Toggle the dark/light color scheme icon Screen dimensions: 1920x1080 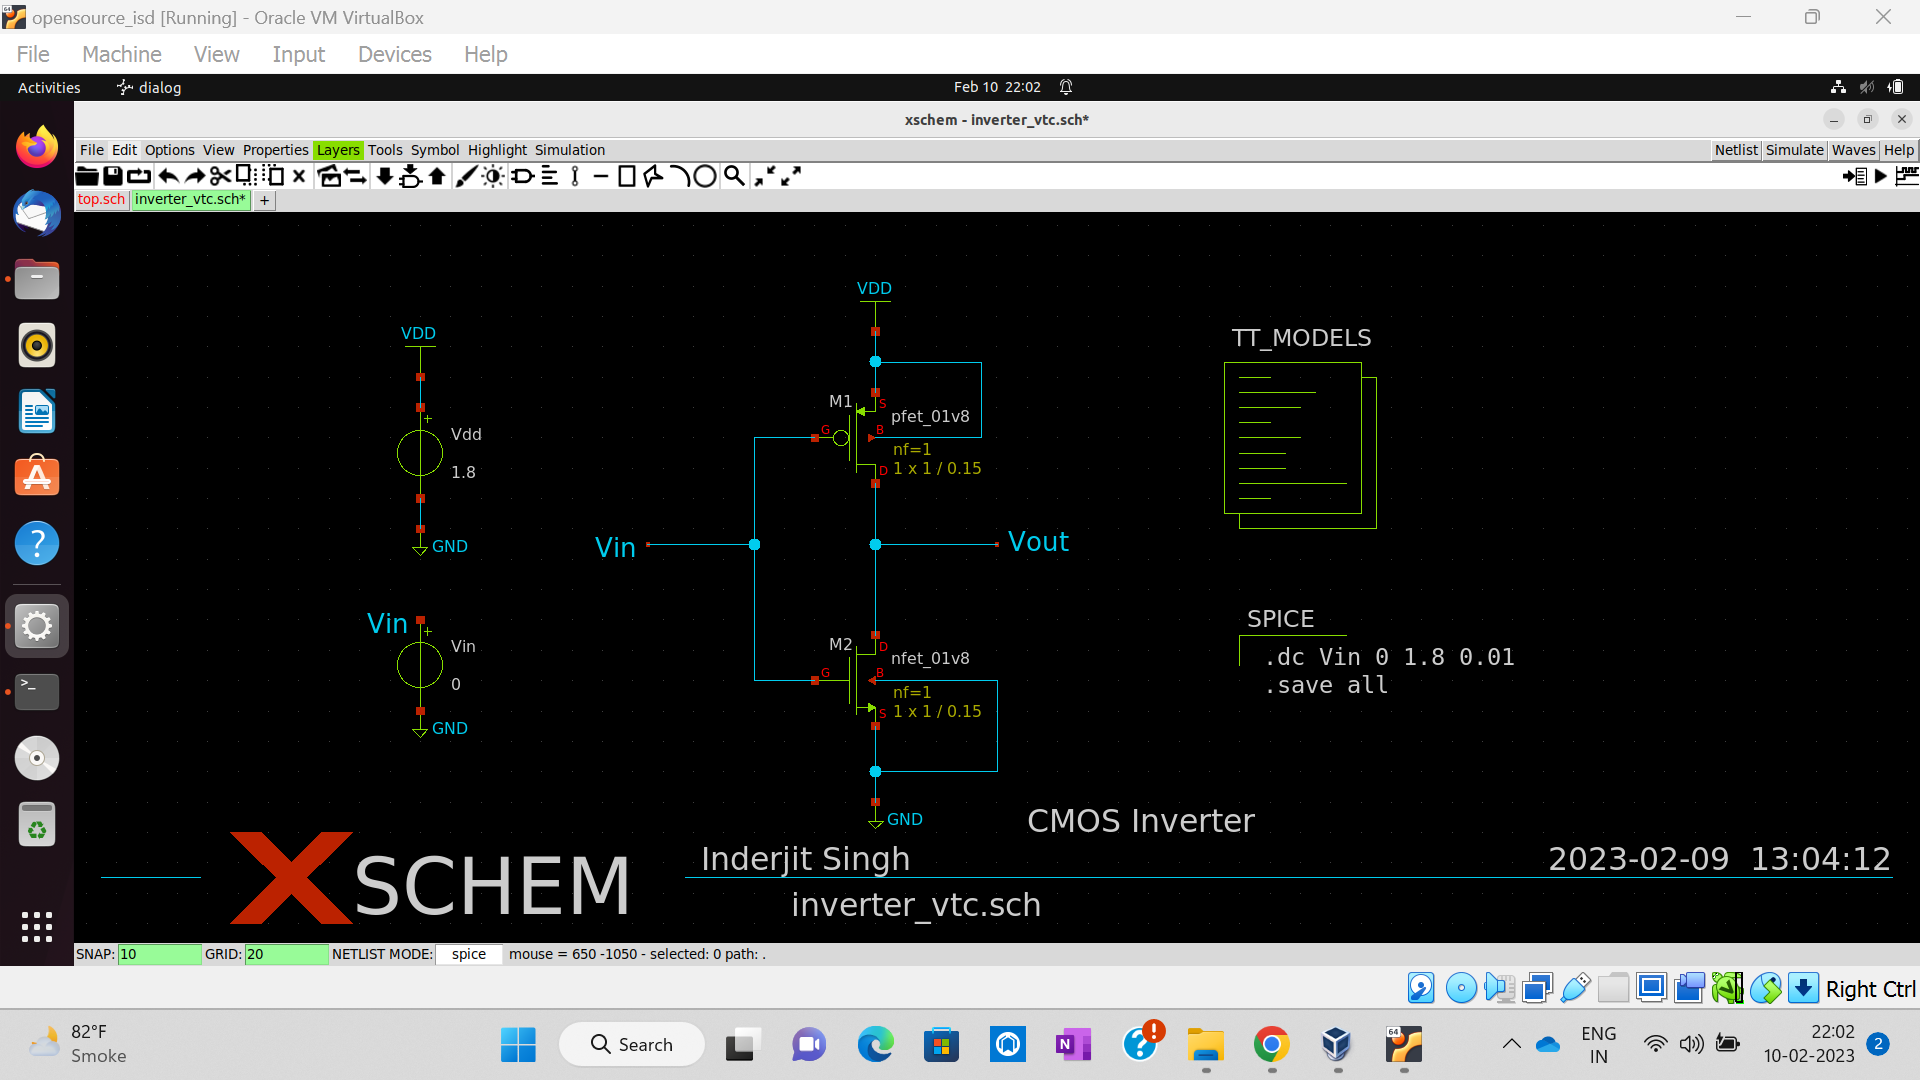point(493,177)
